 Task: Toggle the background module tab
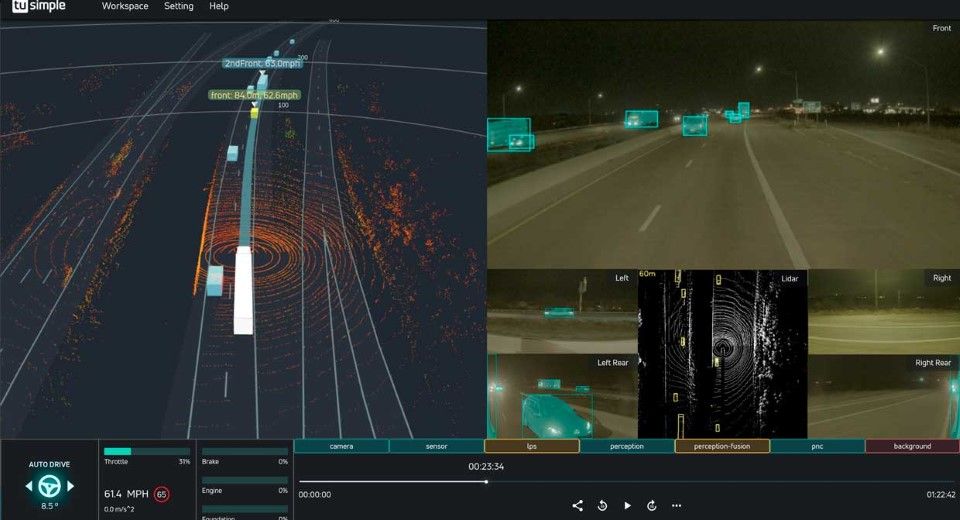pos(912,447)
